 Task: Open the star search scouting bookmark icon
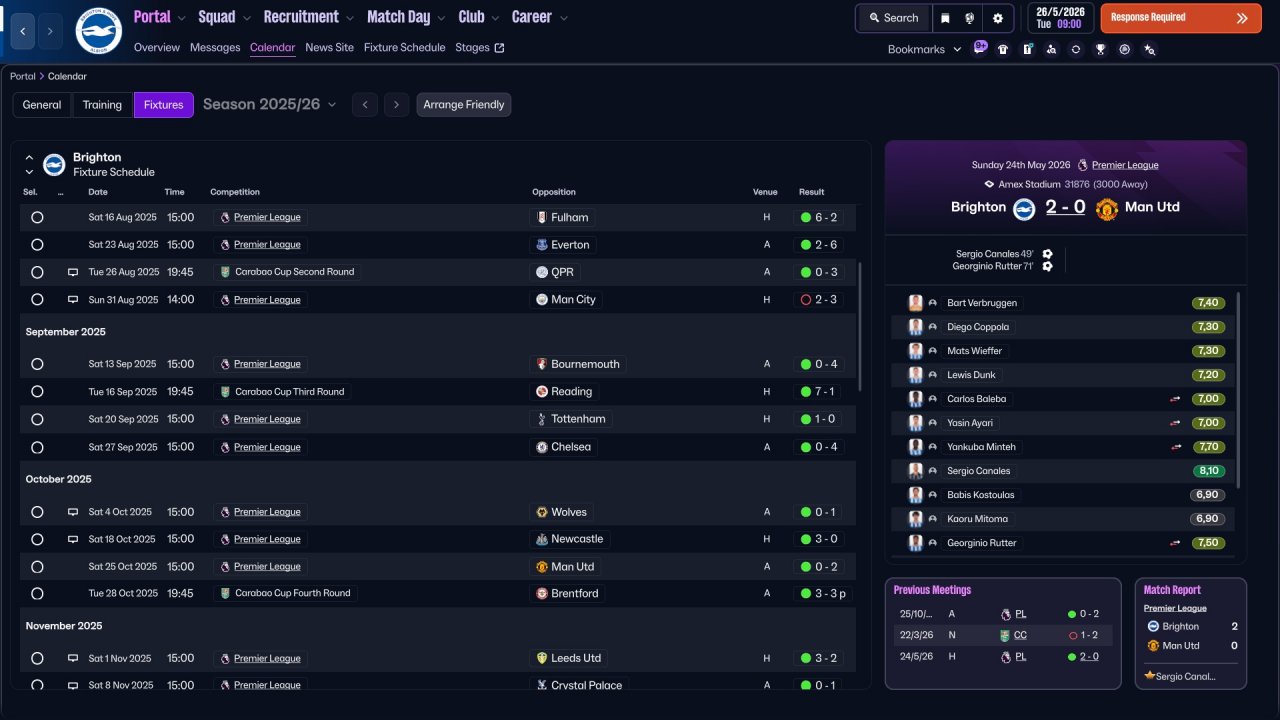(1149, 49)
